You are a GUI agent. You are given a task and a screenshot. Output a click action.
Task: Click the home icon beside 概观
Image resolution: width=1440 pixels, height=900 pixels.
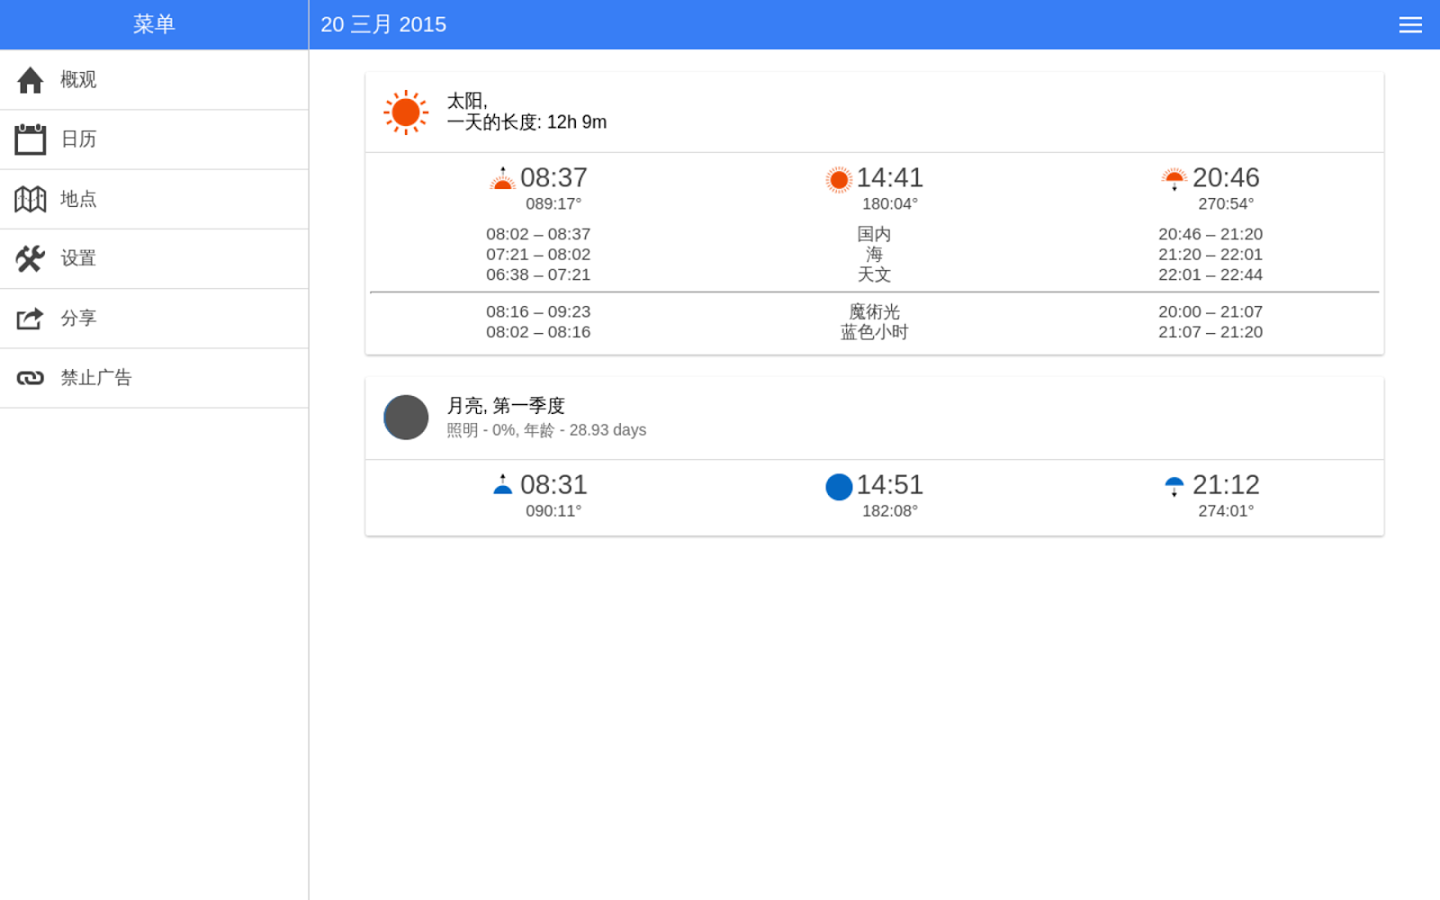tap(30, 80)
